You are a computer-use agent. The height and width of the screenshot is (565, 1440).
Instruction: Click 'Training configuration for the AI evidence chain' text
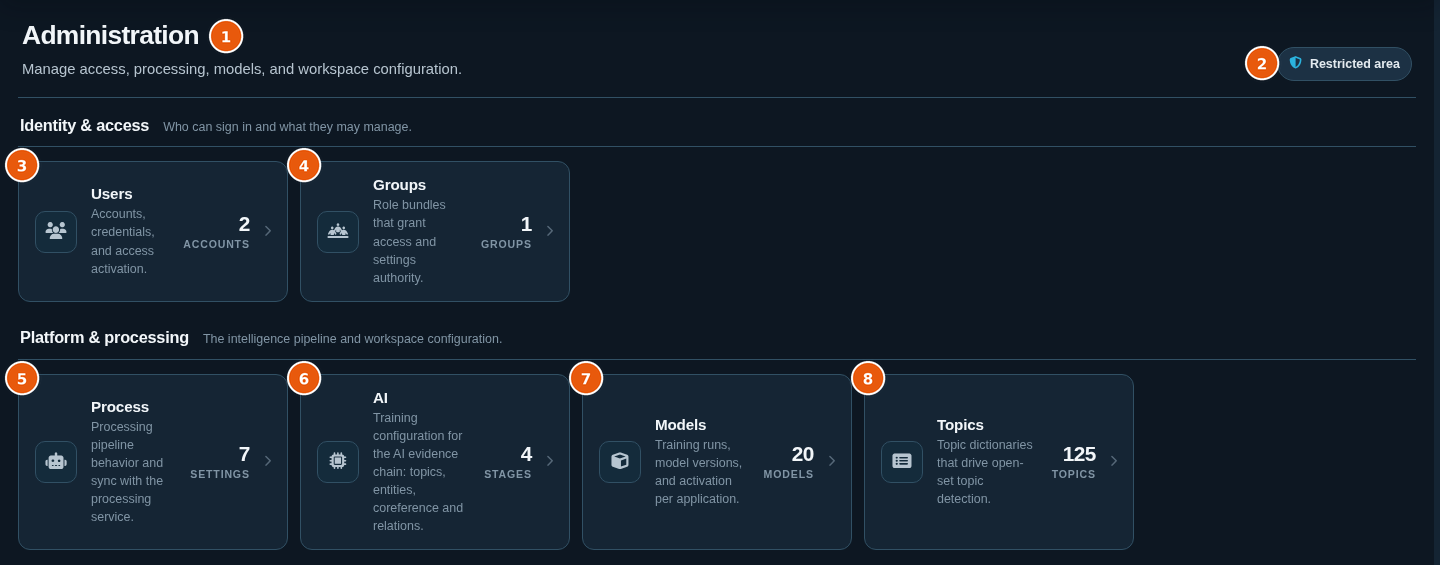point(418,471)
